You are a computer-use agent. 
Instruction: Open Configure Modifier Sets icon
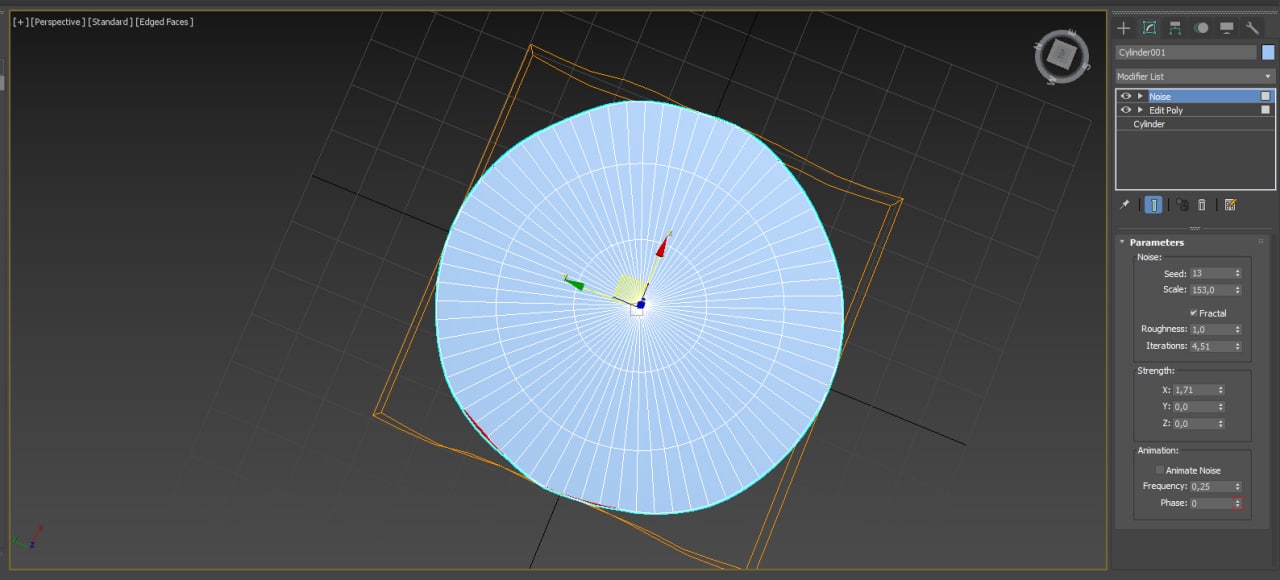tap(1230, 204)
